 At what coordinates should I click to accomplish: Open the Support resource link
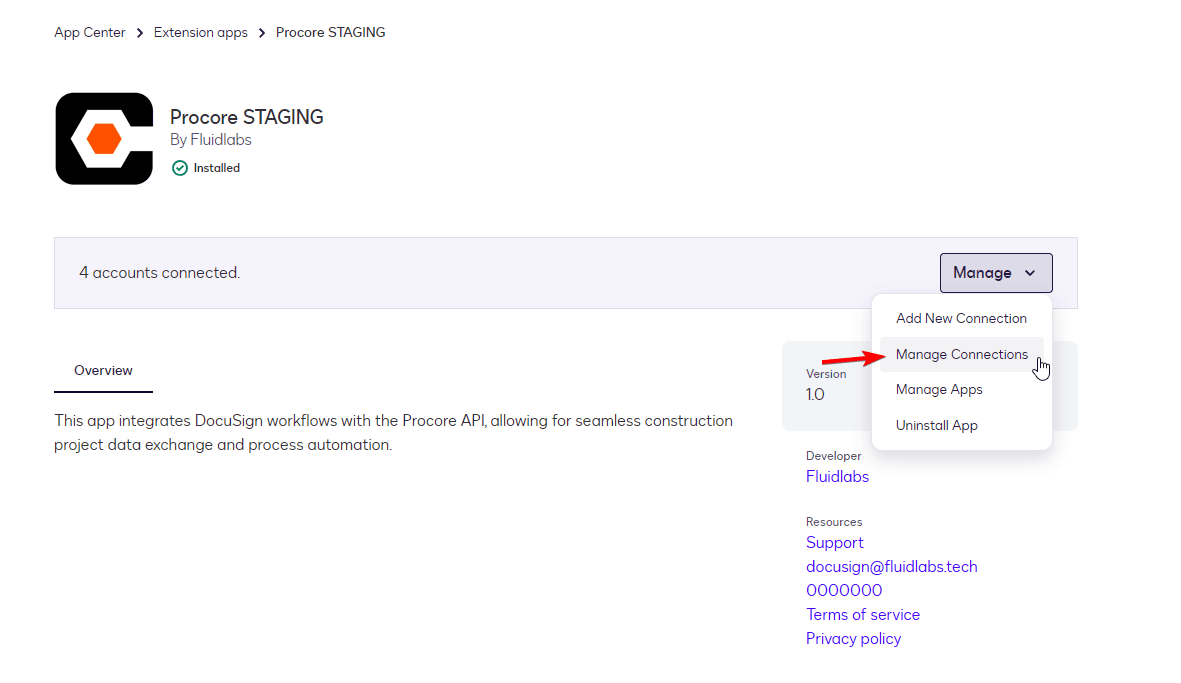pyautogui.click(x=834, y=543)
